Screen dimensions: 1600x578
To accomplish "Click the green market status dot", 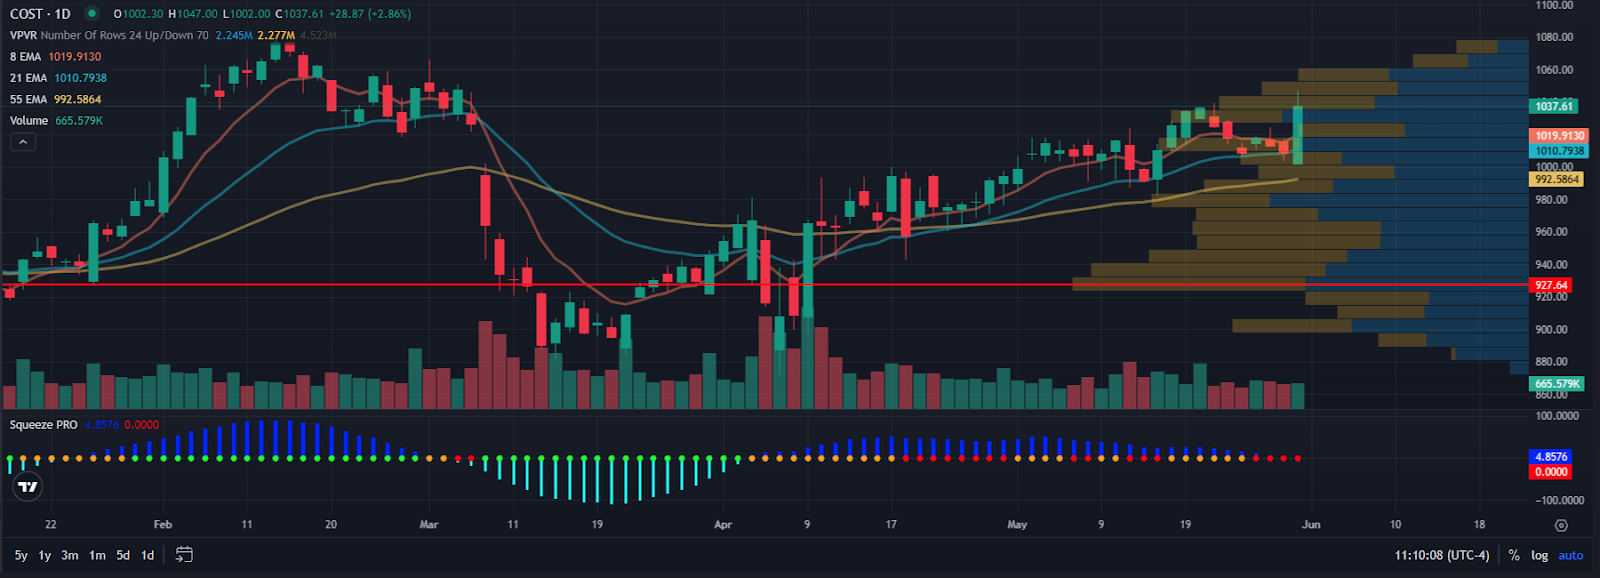I will coord(92,14).
